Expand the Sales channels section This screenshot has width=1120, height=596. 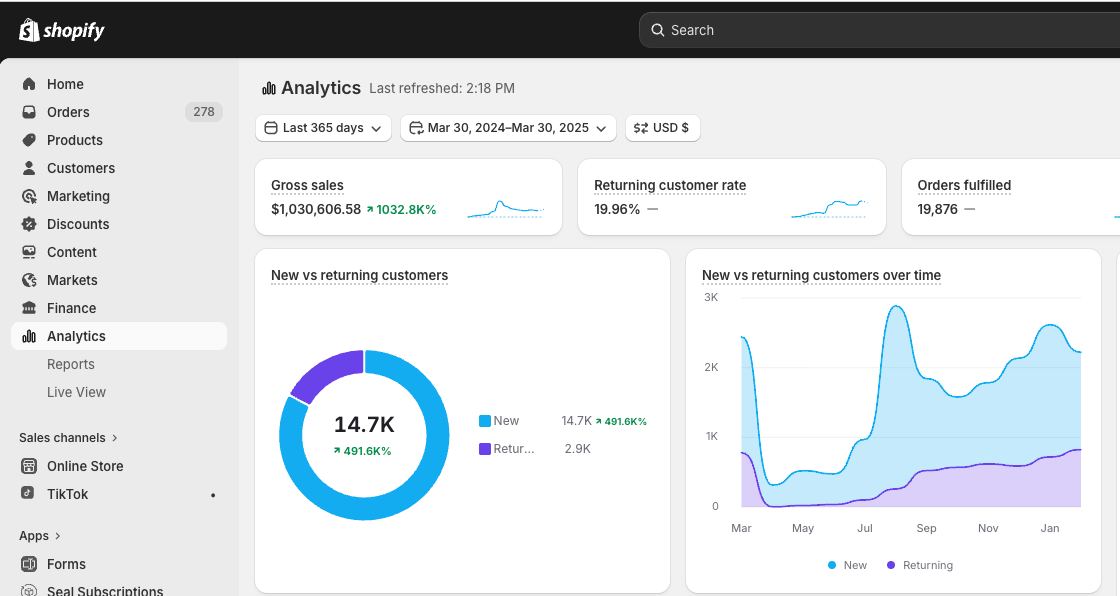(69, 437)
